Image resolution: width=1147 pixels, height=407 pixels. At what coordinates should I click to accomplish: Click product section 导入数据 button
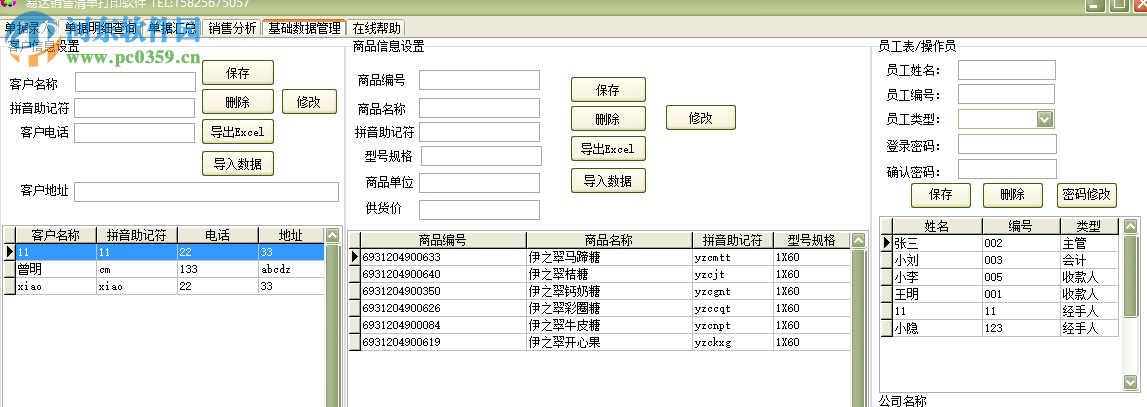pyautogui.click(x=608, y=180)
